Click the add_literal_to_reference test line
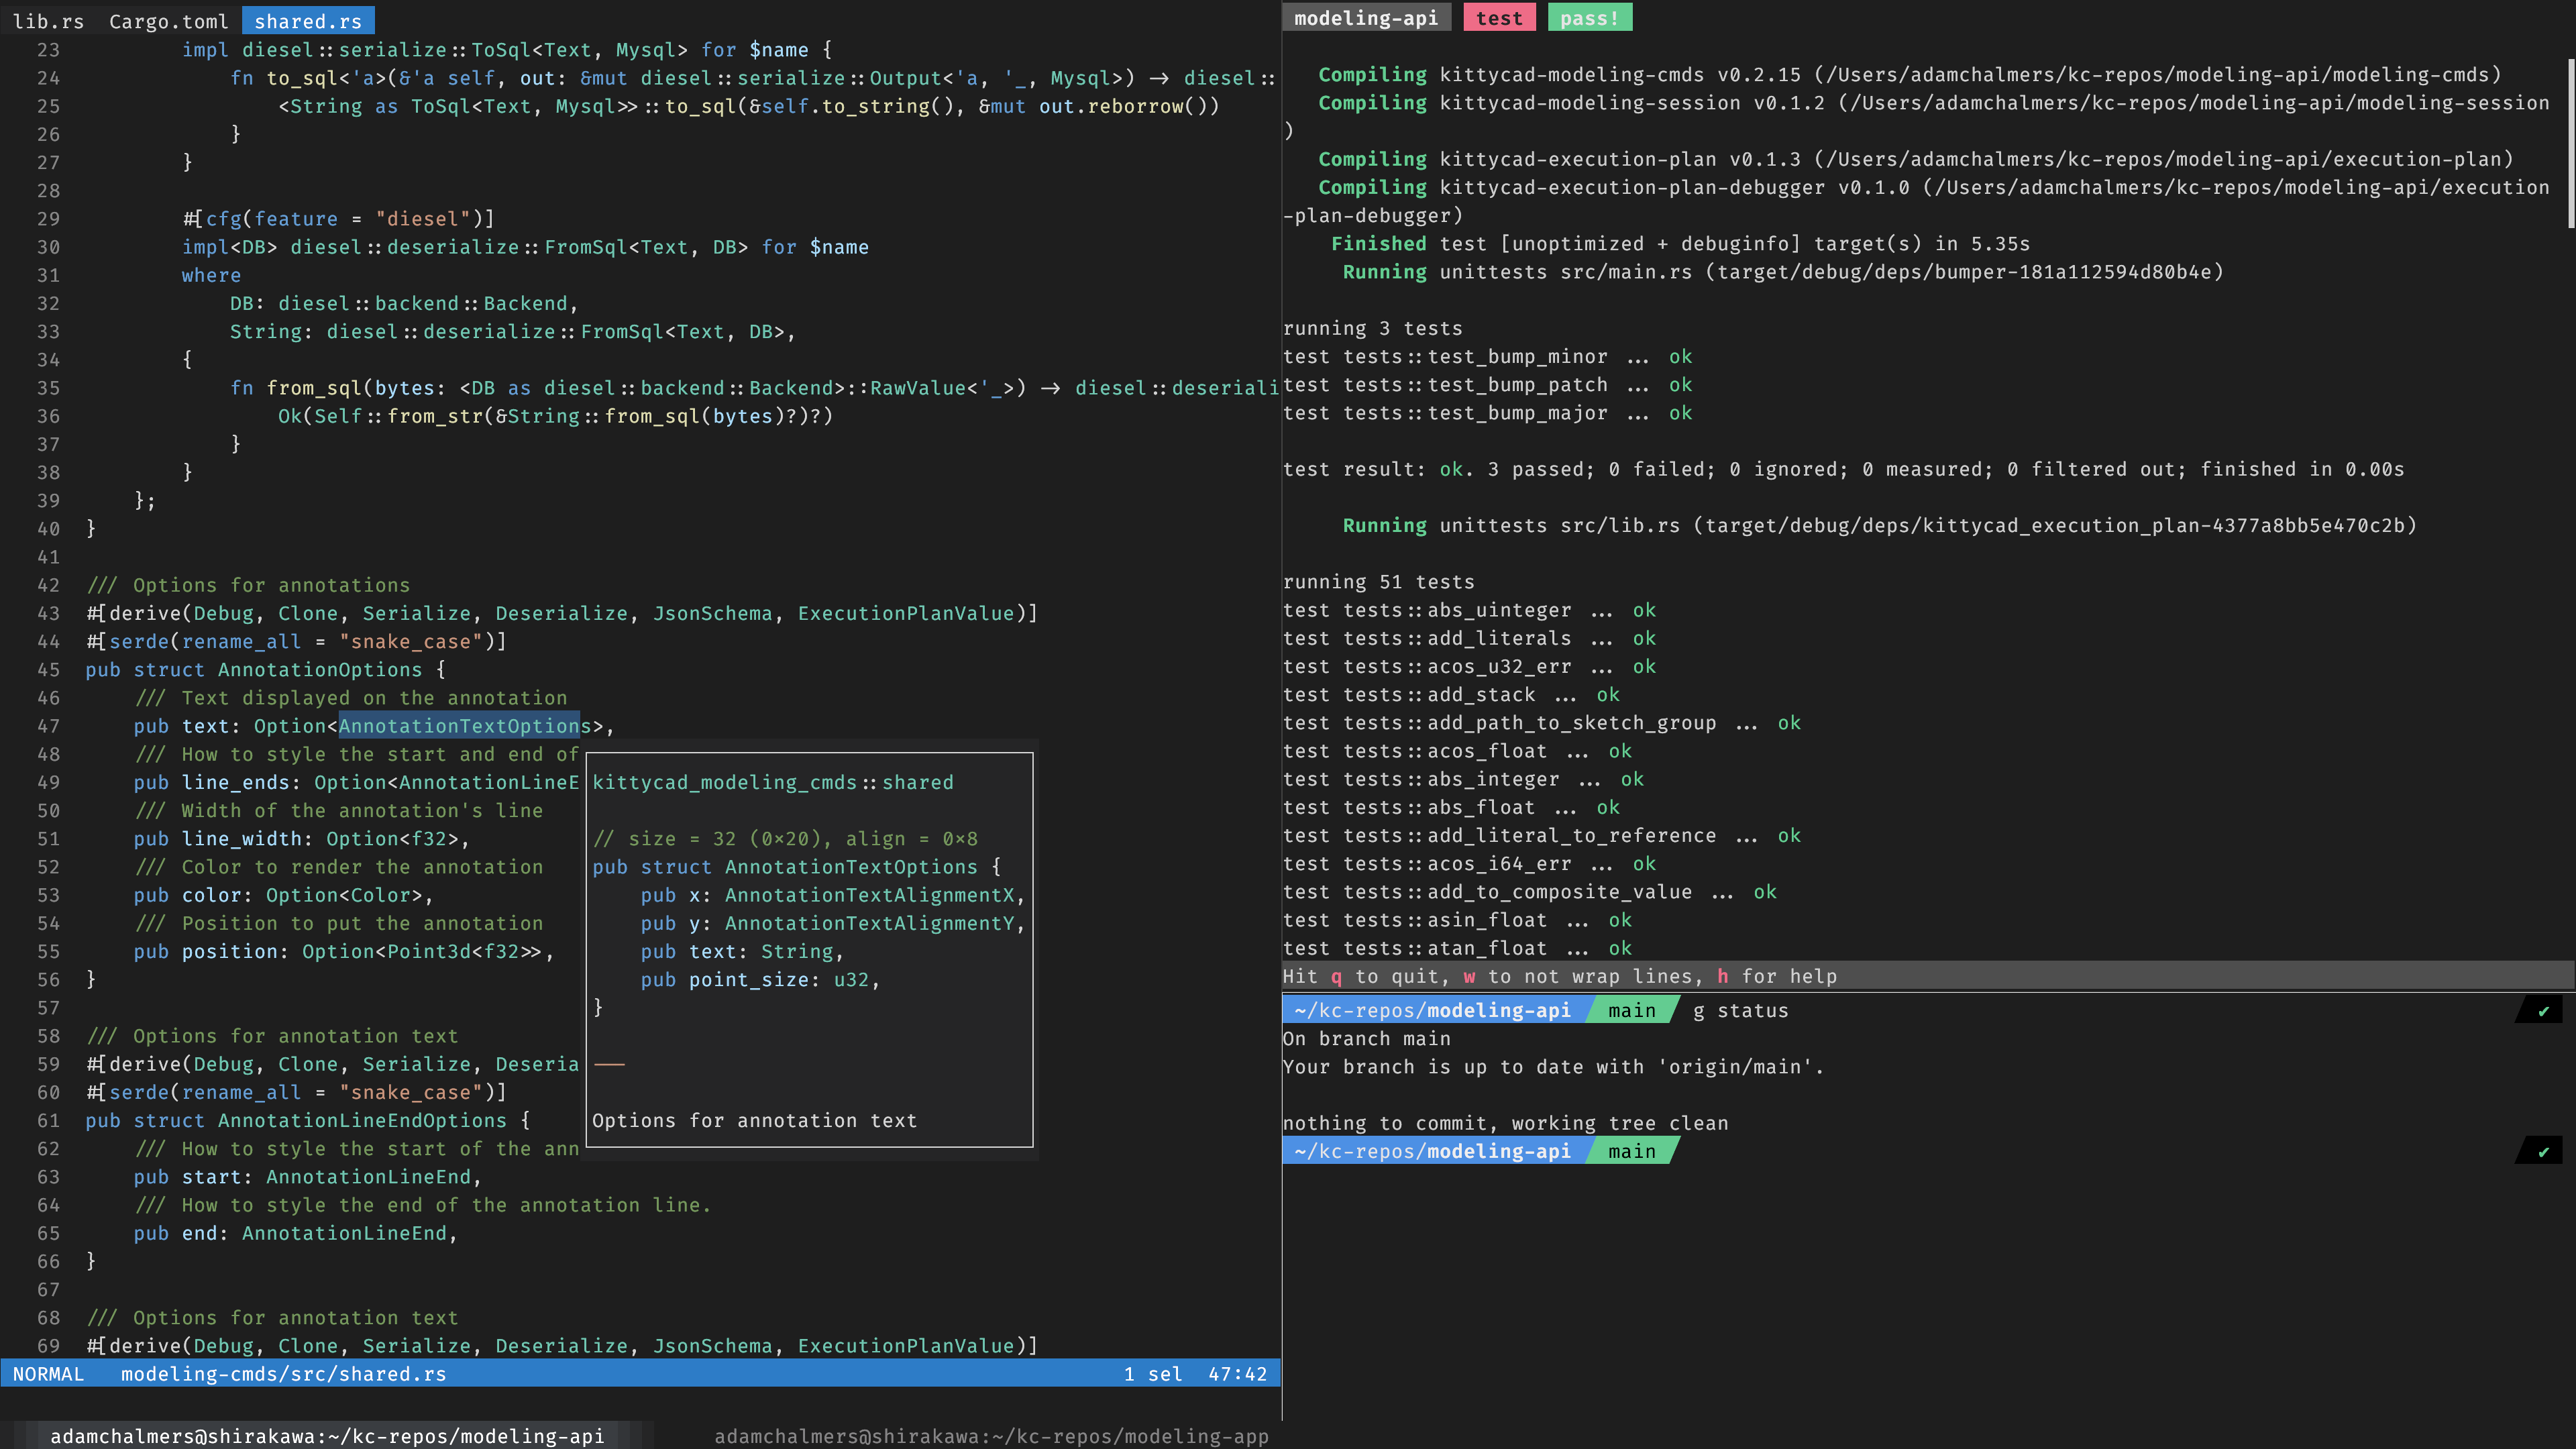2576x1449 pixels. point(1542,836)
